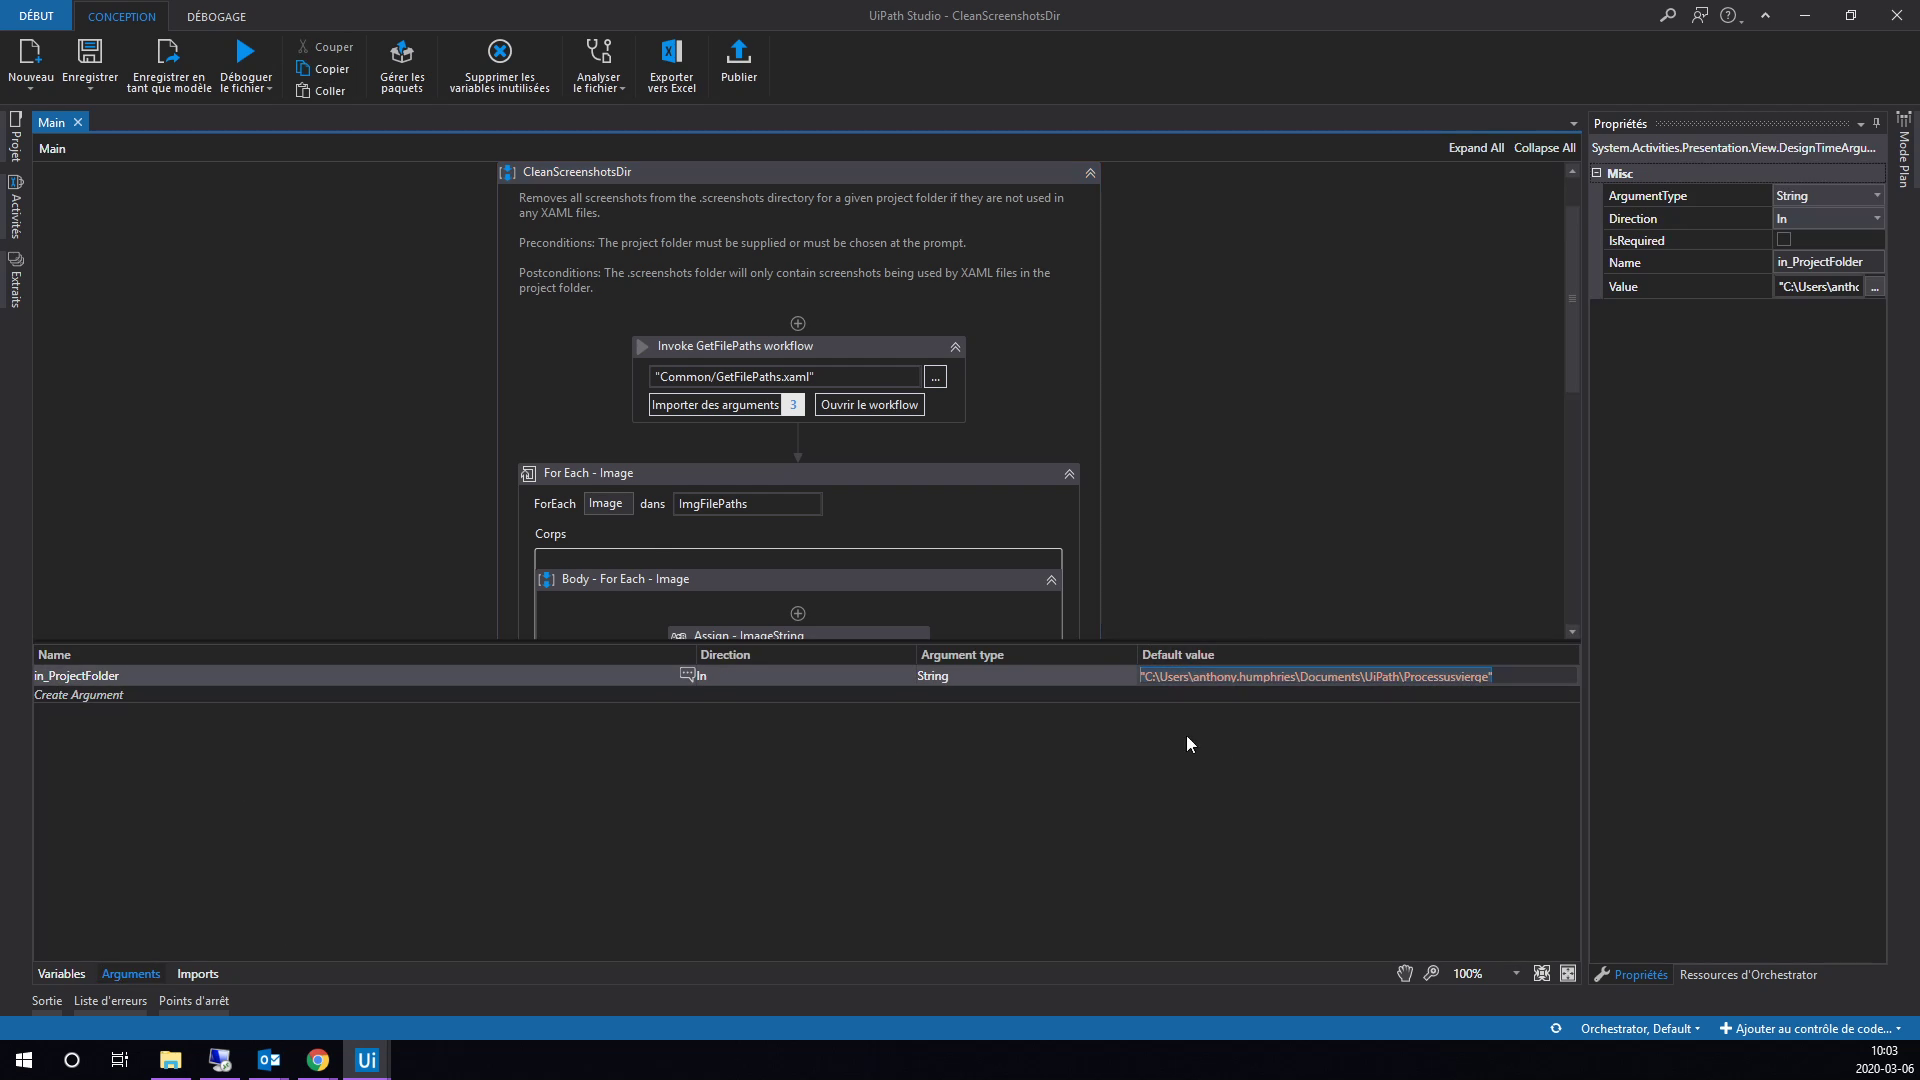The image size is (1920, 1080).
Task: Toggle the overview window icon
Action: click(x=1568, y=973)
